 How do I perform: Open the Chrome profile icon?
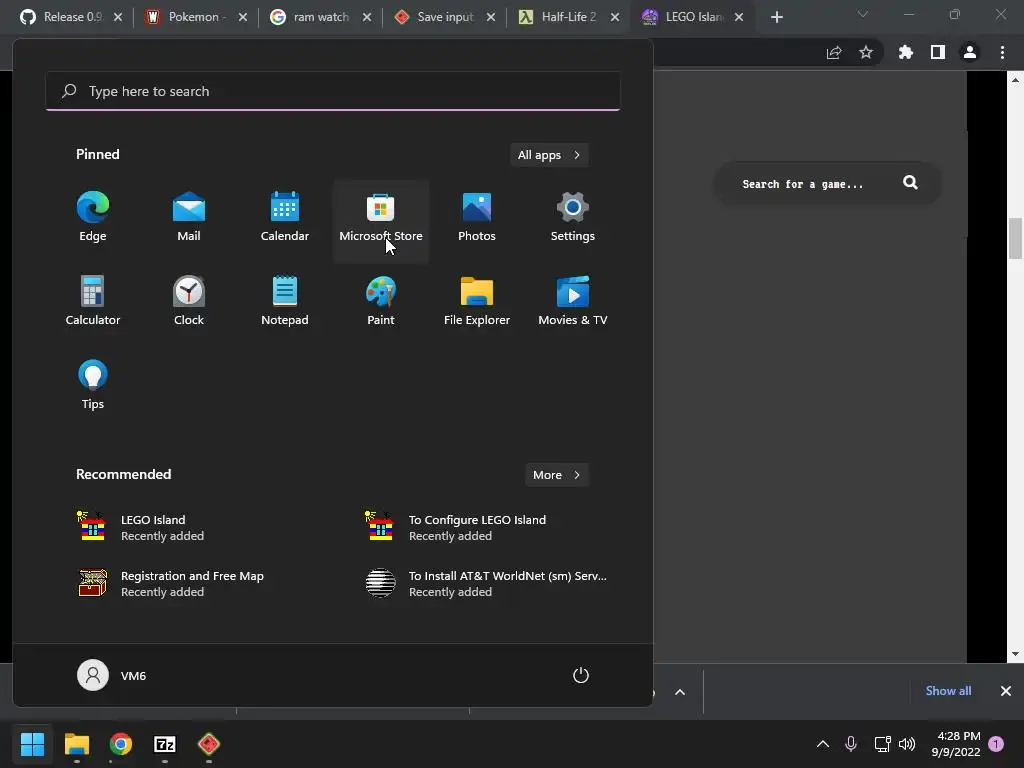970,52
